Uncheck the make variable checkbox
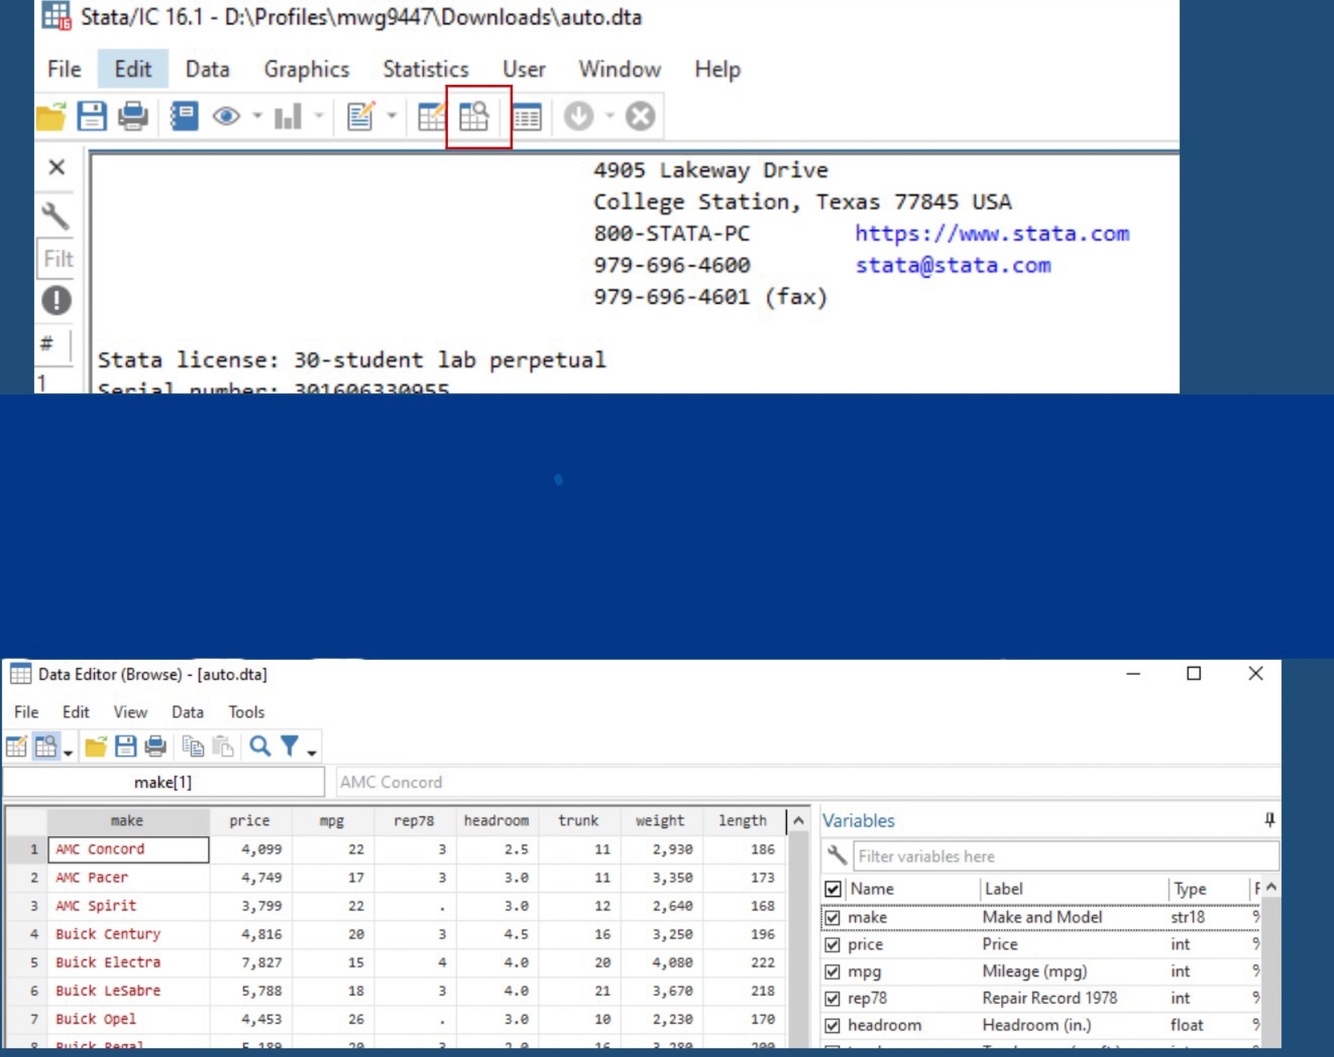The width and height of the screenshot is (1334, 1057). [x=832, y=917]
